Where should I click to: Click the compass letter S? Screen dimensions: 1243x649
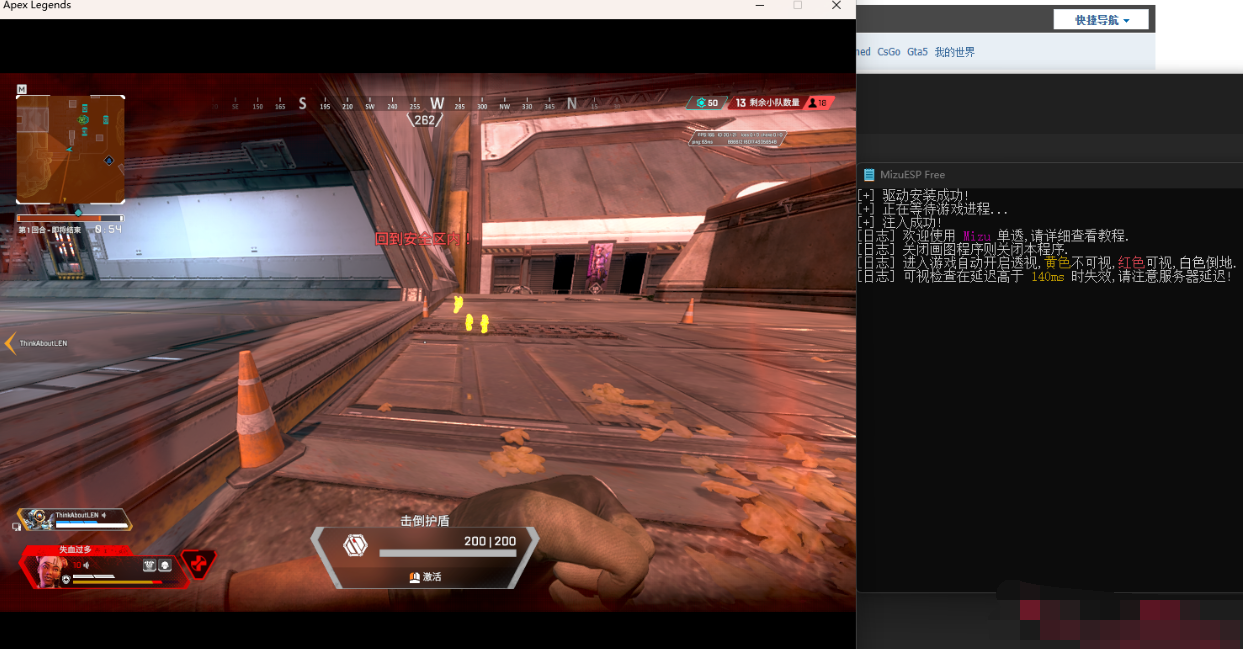tap(302, 103)
